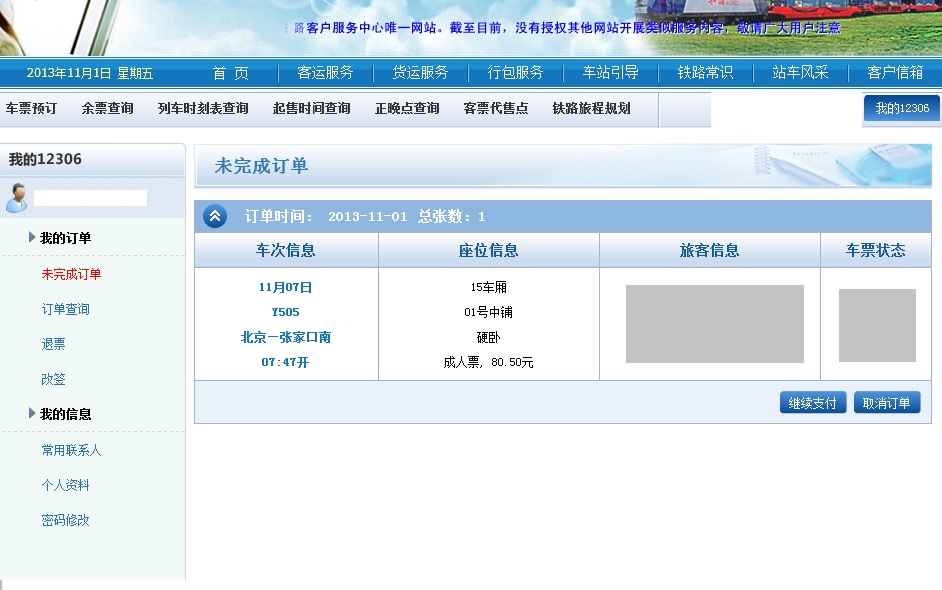The height and width of the screenshot is (590, 942).
Task: Open 订单查询 sidebar link
Action: [65, 309]
